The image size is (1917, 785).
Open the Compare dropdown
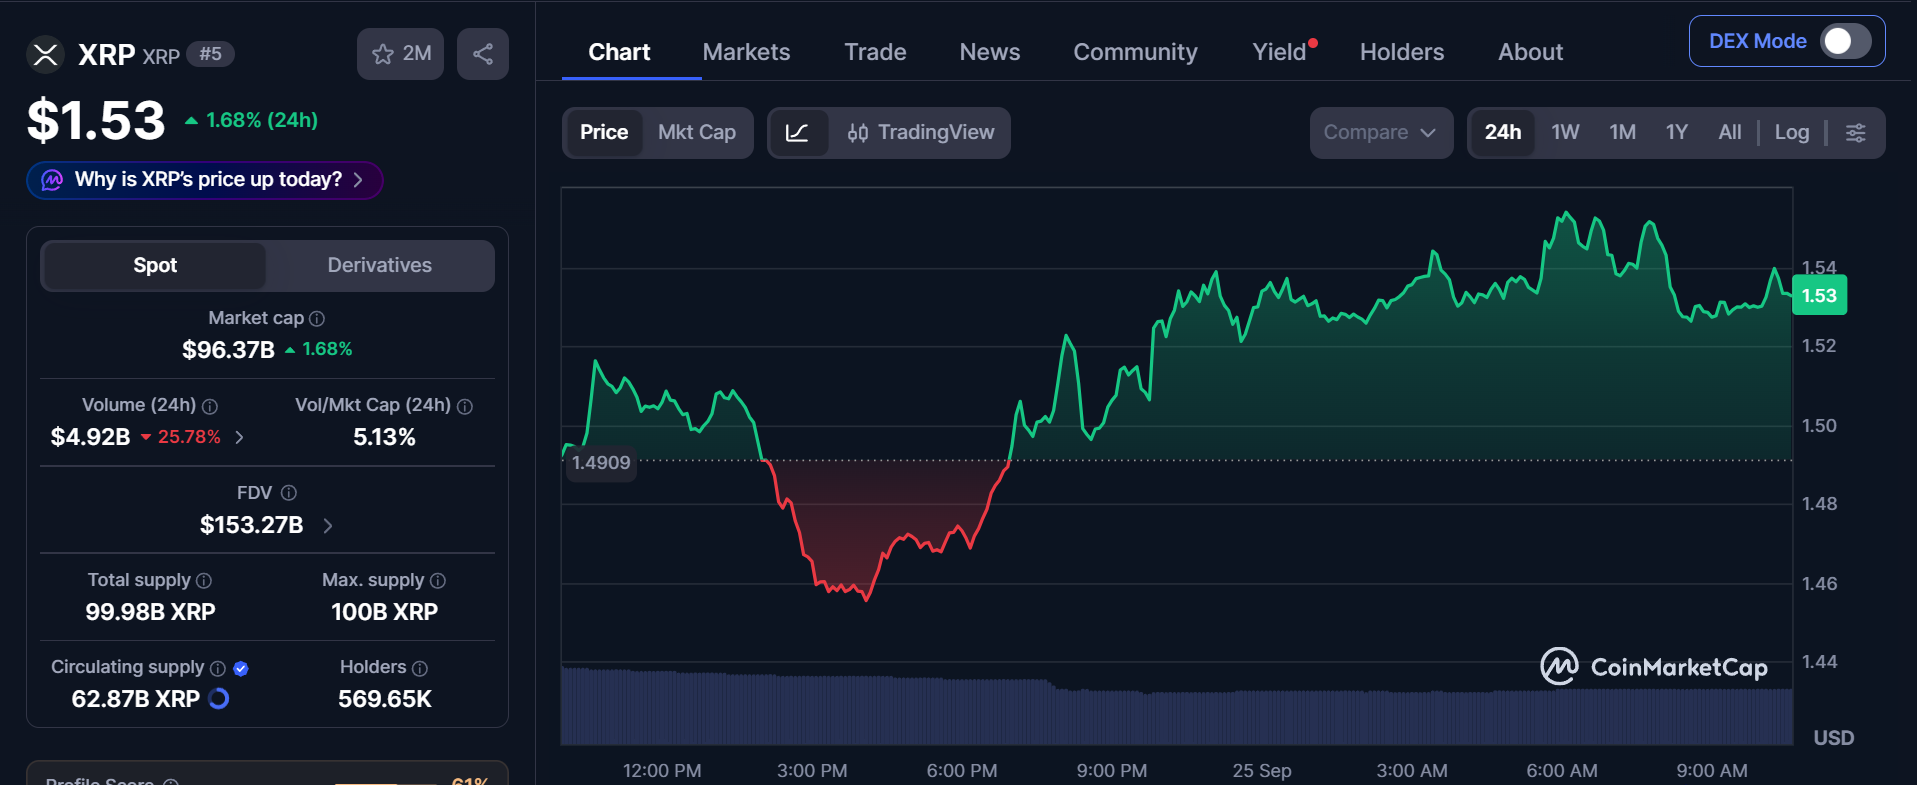pos(1381,133)
